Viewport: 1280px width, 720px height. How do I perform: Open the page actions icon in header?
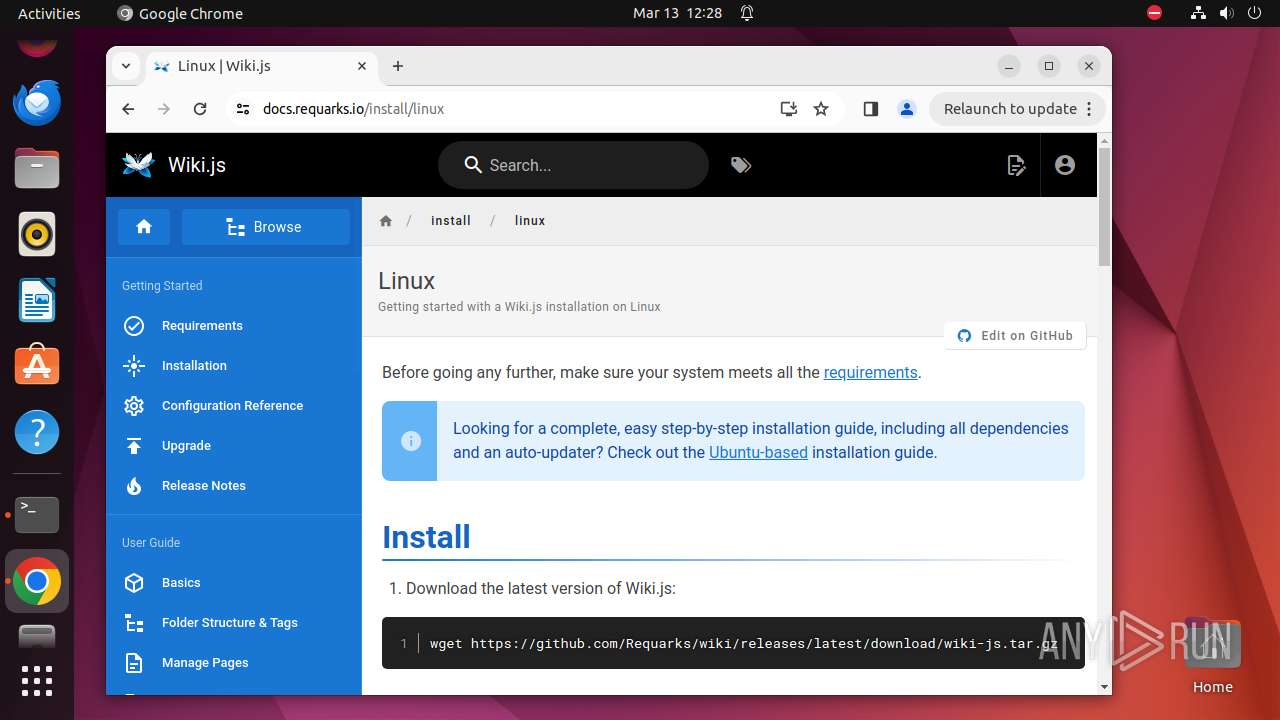1016,165
